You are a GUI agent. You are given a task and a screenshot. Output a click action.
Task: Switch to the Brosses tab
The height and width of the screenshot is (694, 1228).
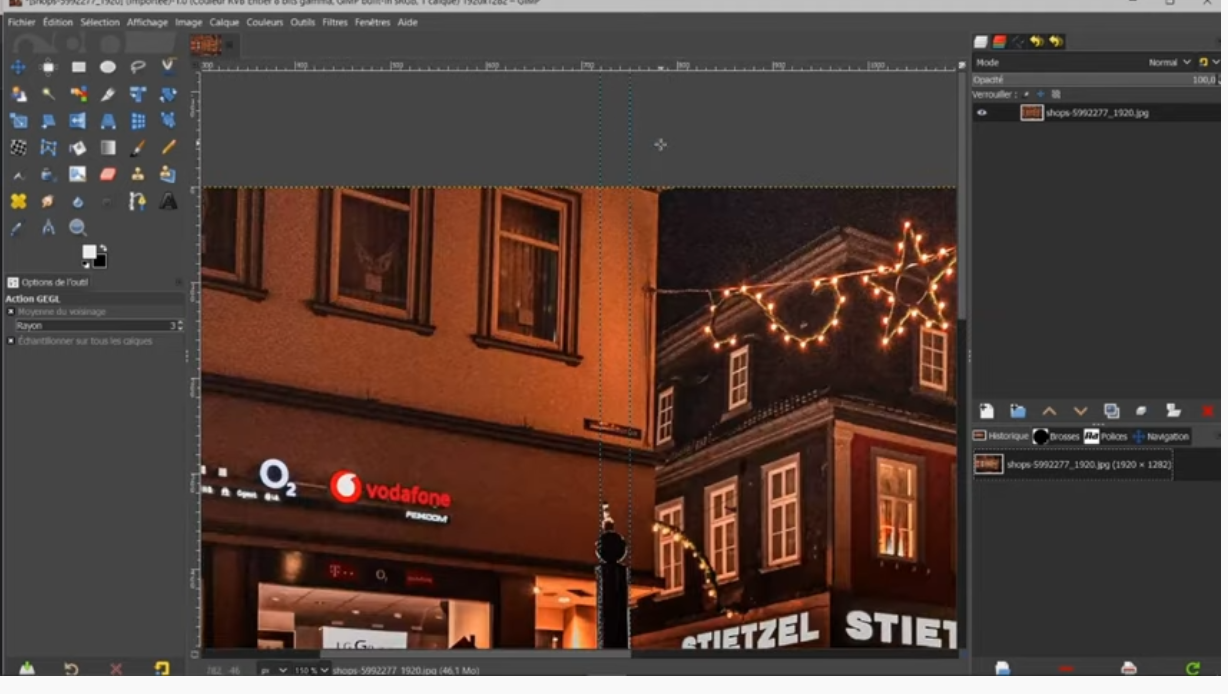click(x=1056, y=437)
